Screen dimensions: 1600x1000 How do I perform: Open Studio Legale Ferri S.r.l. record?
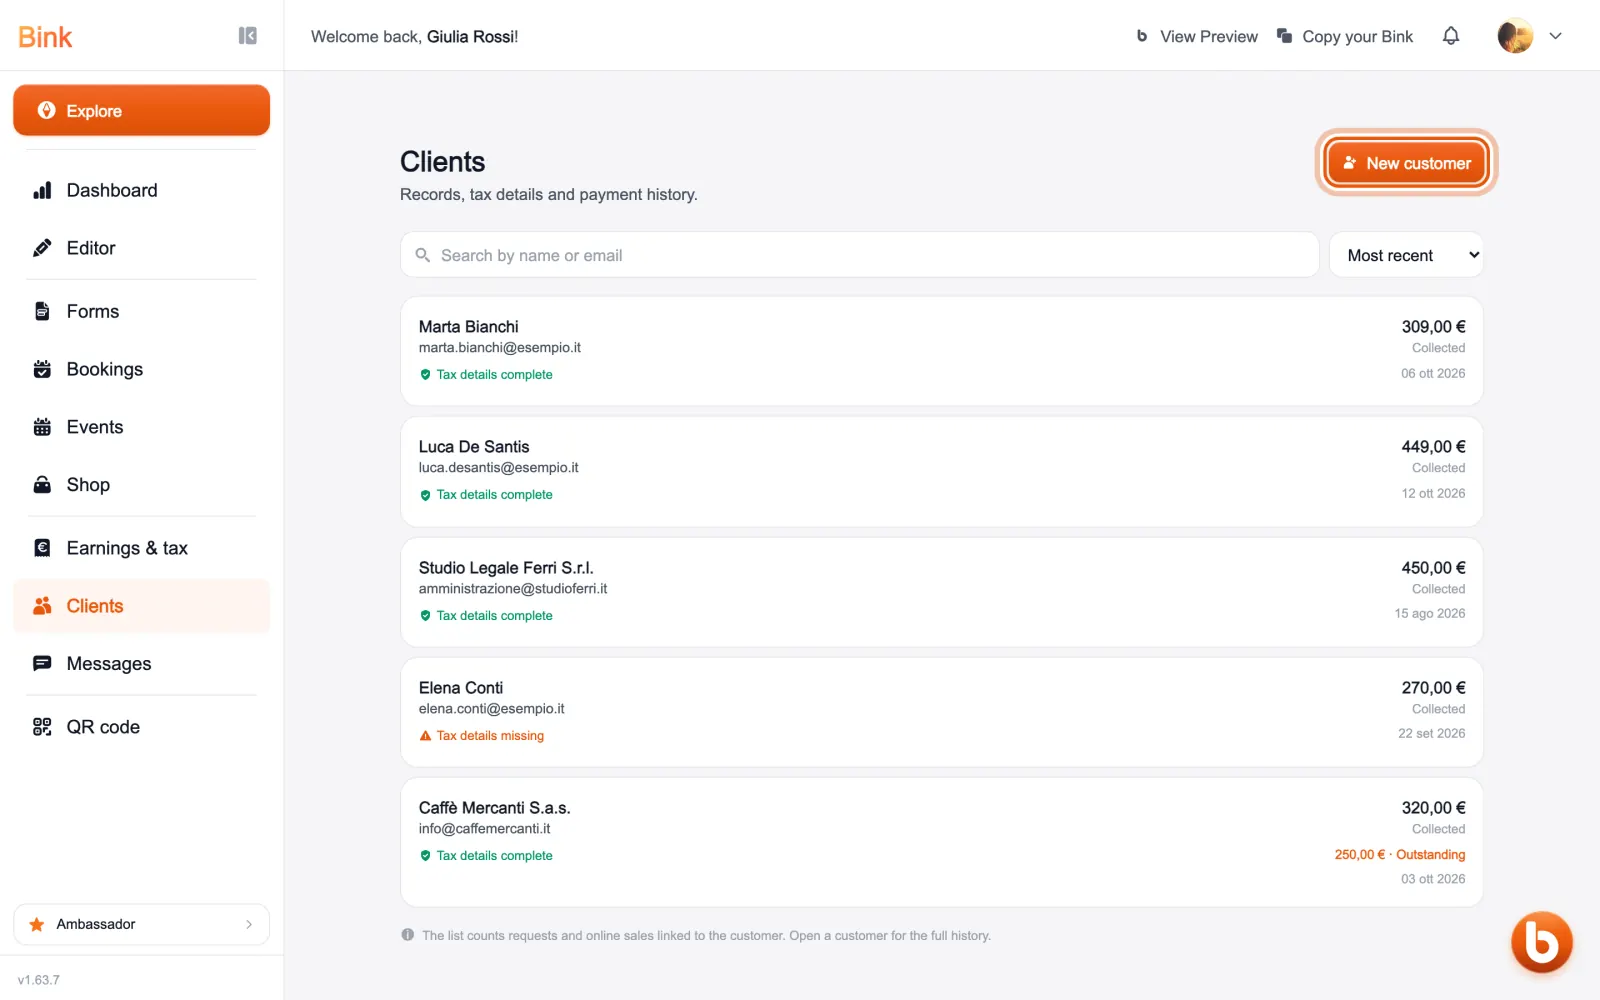pyautogui.click(x=941, y=592)
